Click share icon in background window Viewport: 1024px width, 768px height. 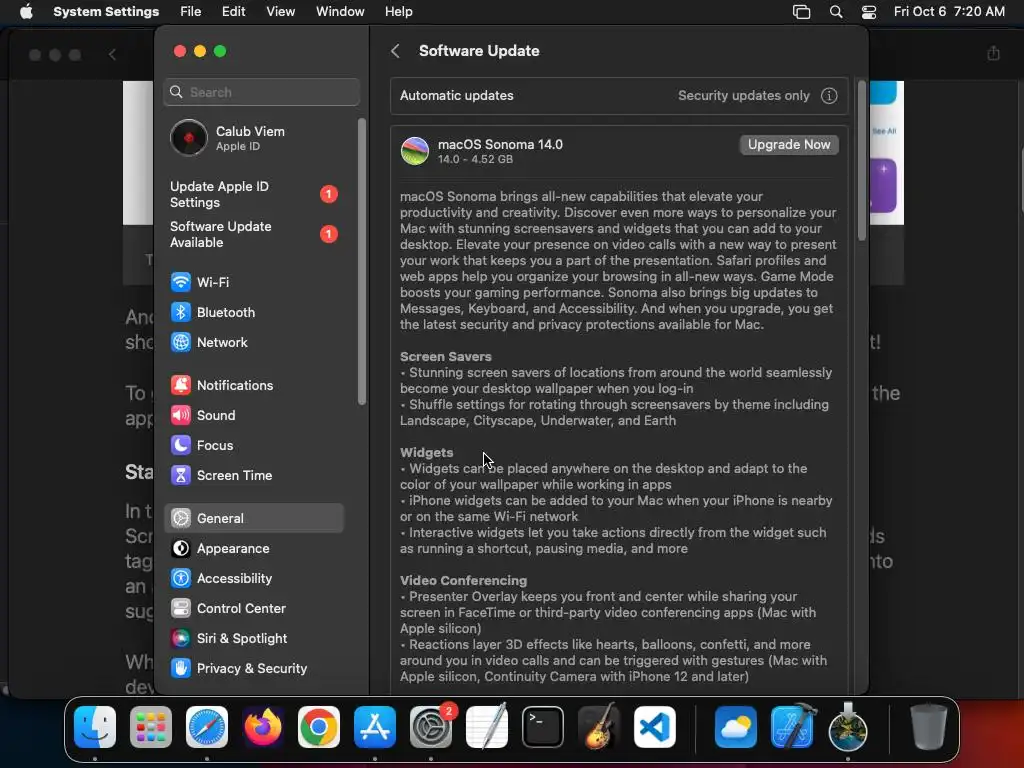tap(993, 53)
